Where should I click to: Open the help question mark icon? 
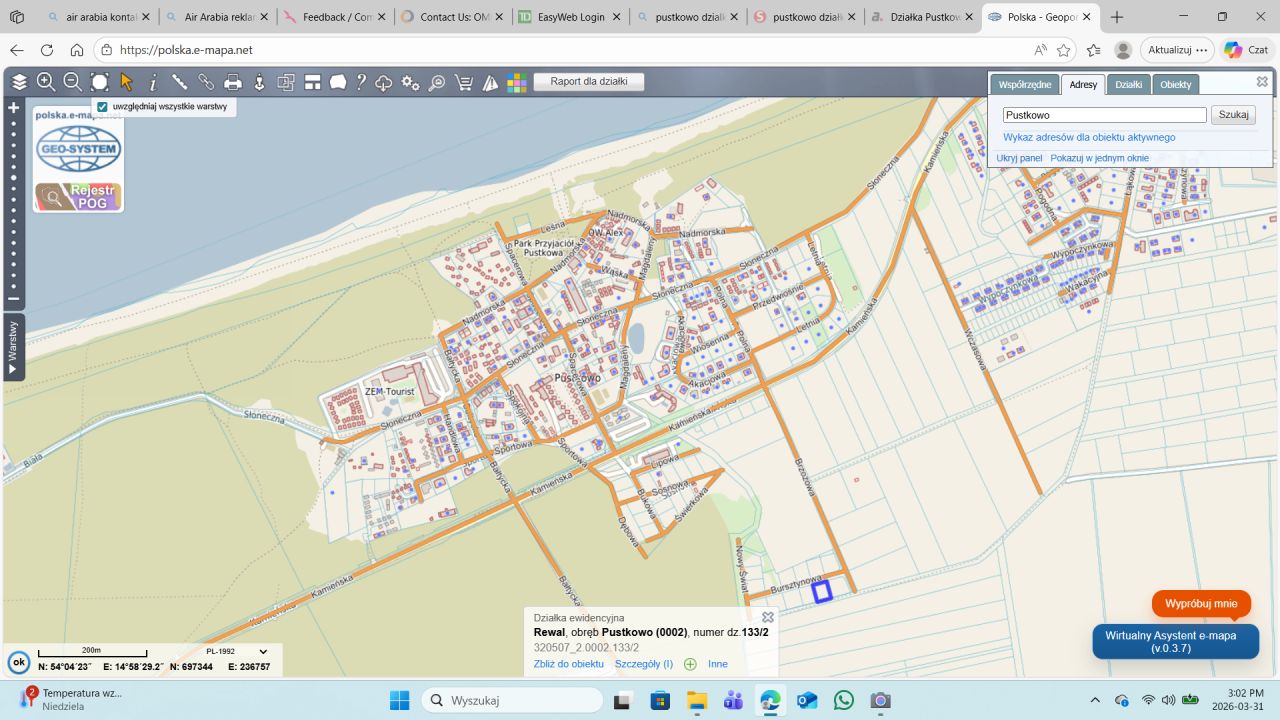pyautogui.click(x=361, y=82)
